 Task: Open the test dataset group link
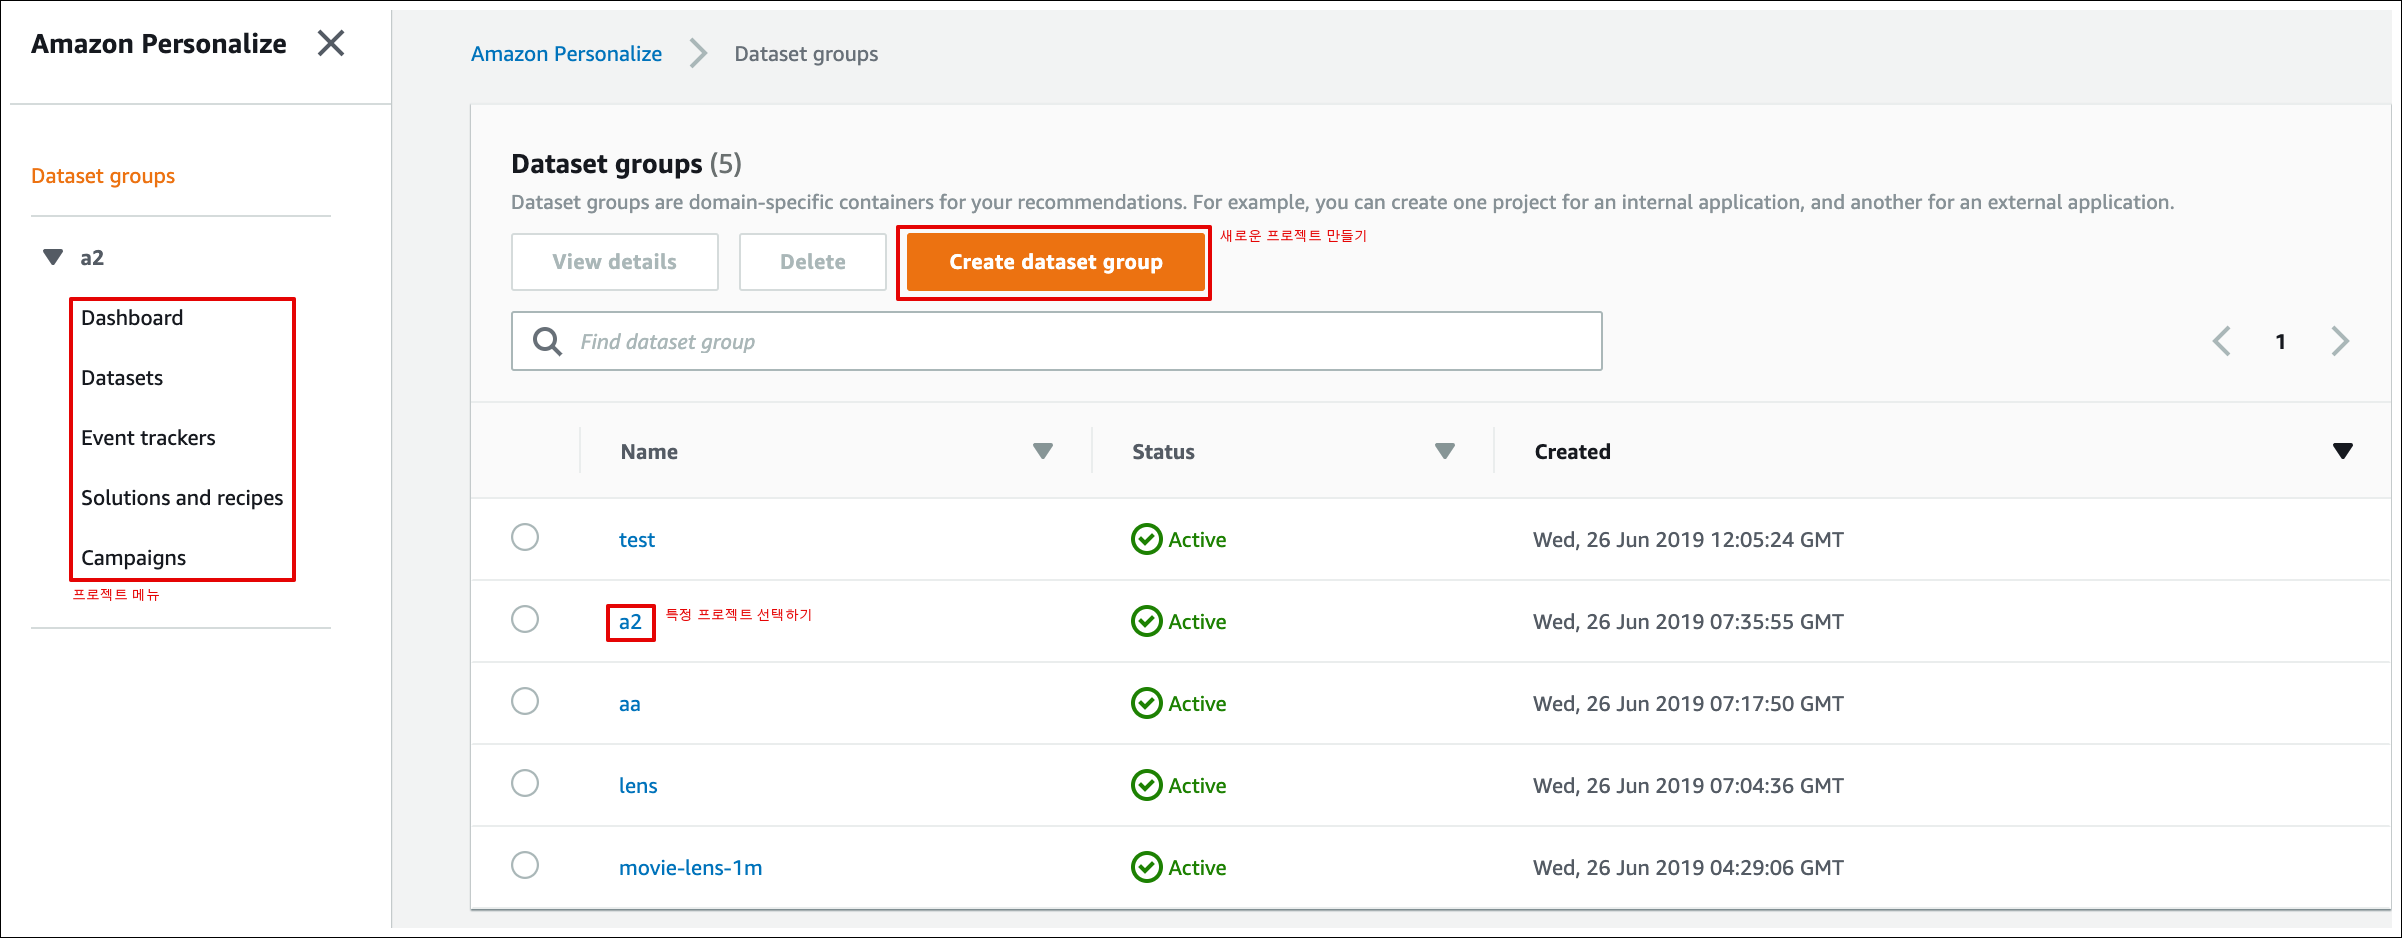637,540
